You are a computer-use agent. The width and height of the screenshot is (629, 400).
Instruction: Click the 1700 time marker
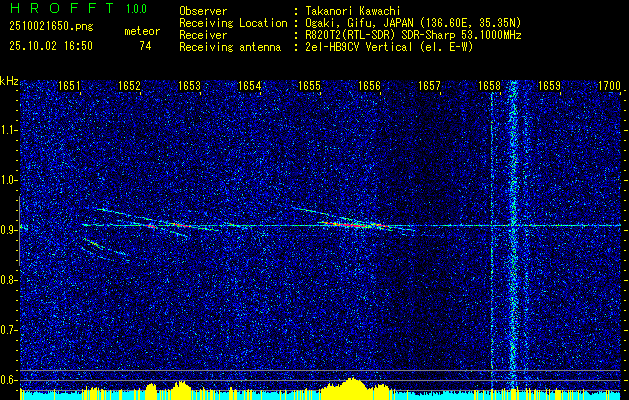609,86
